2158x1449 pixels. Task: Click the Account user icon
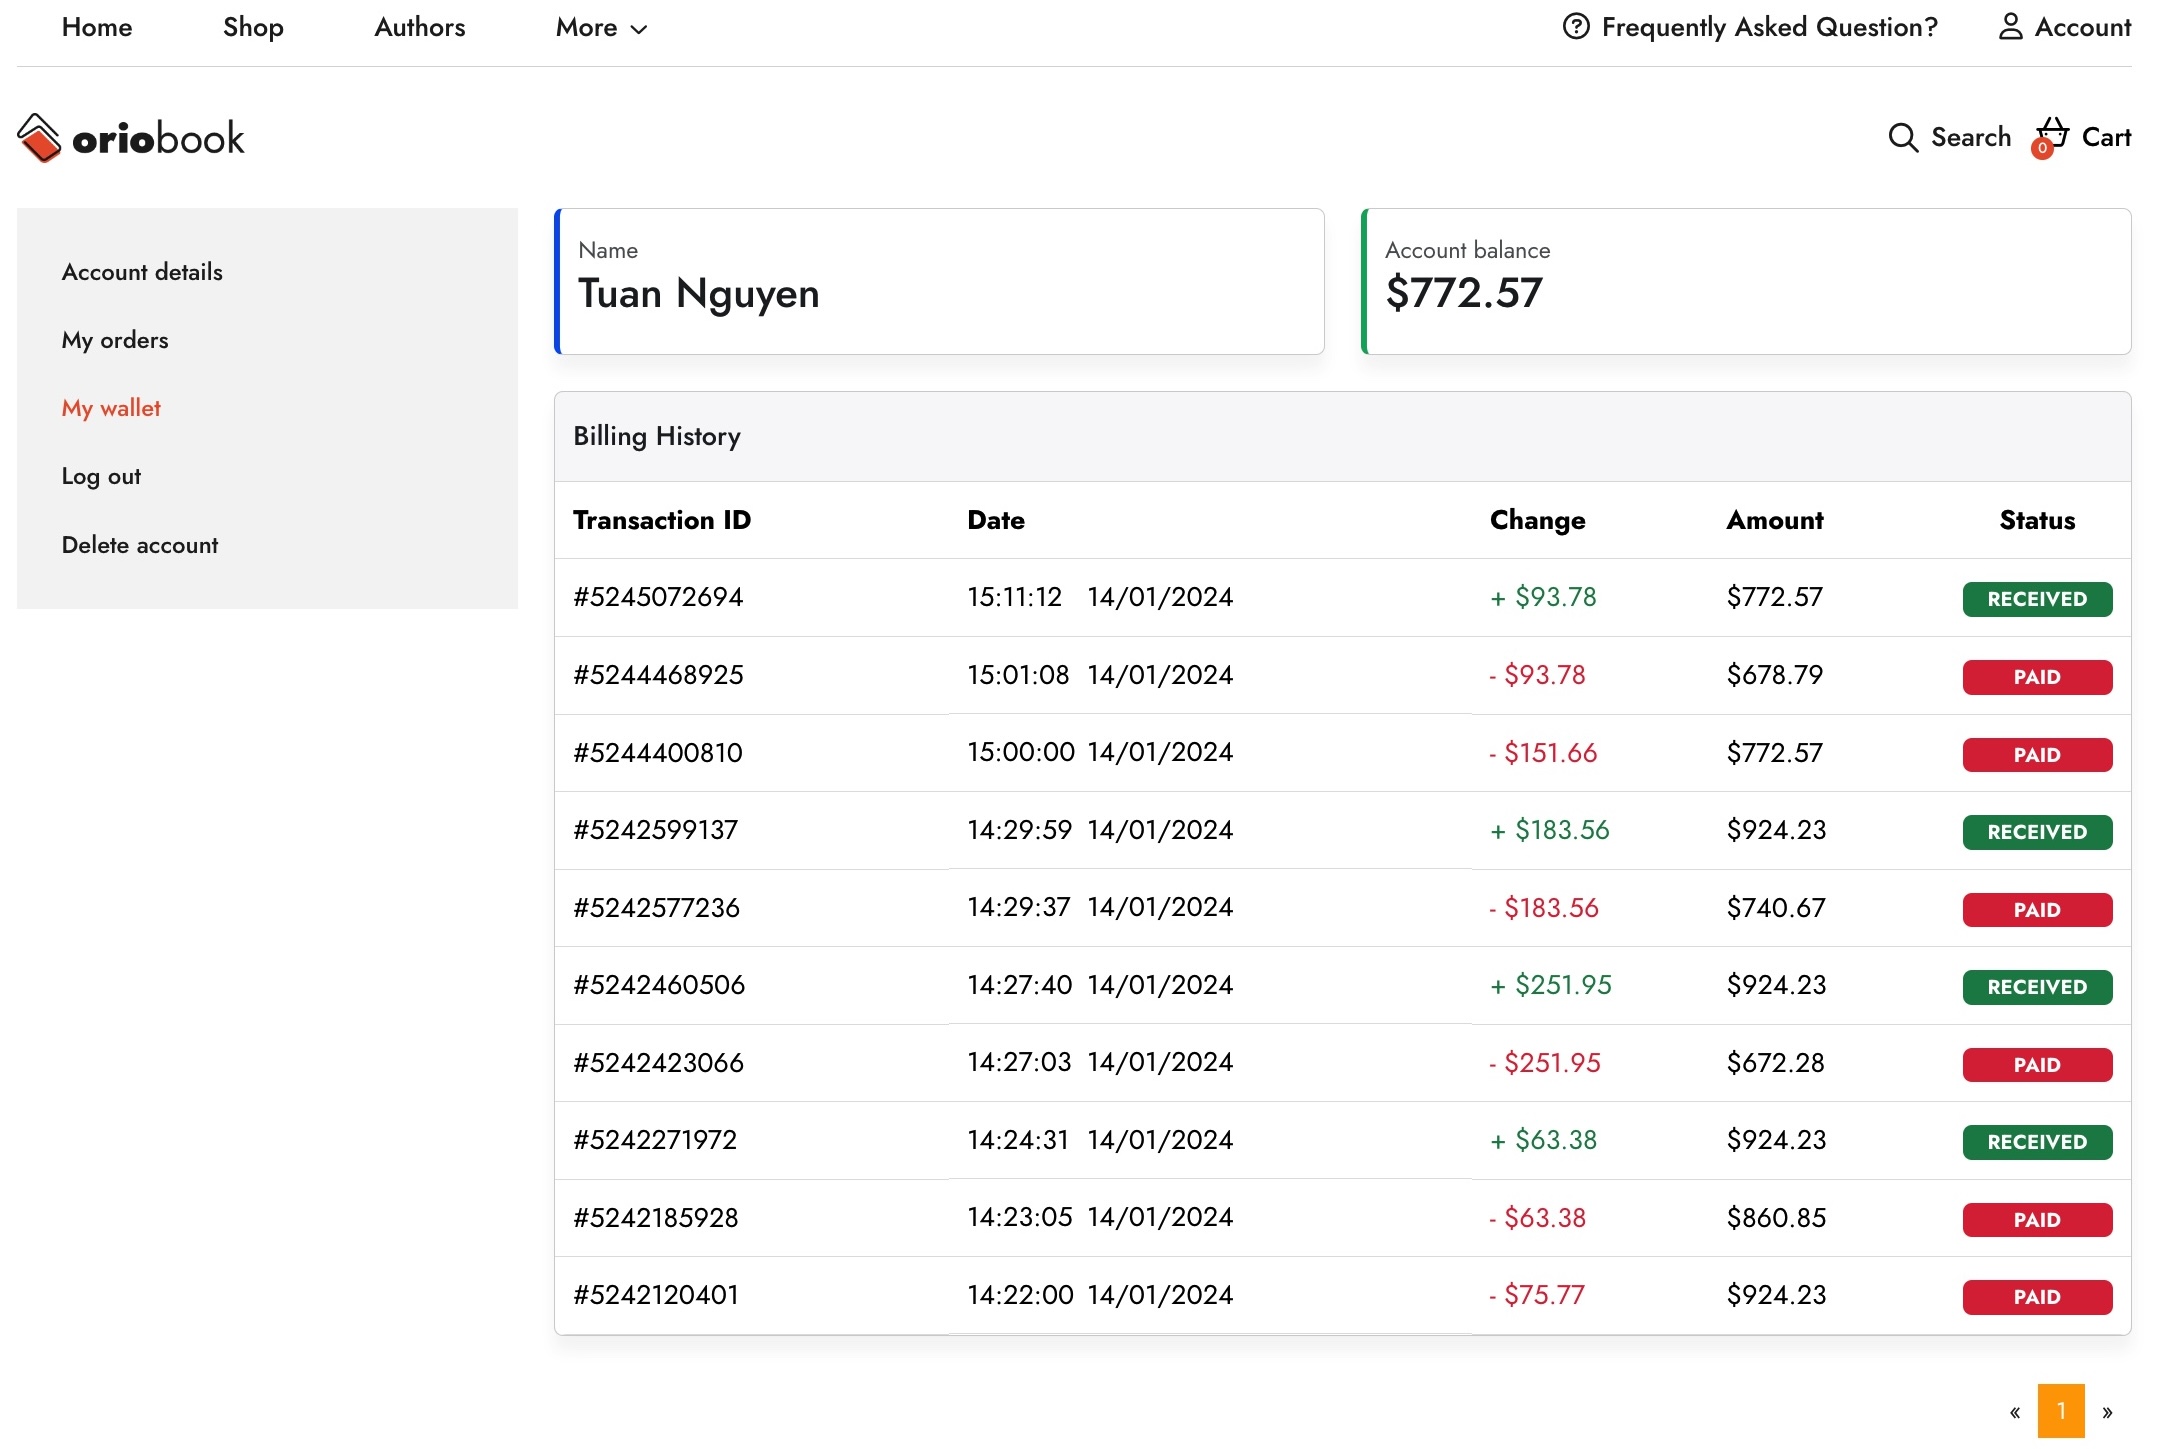tap(2010, 27)
